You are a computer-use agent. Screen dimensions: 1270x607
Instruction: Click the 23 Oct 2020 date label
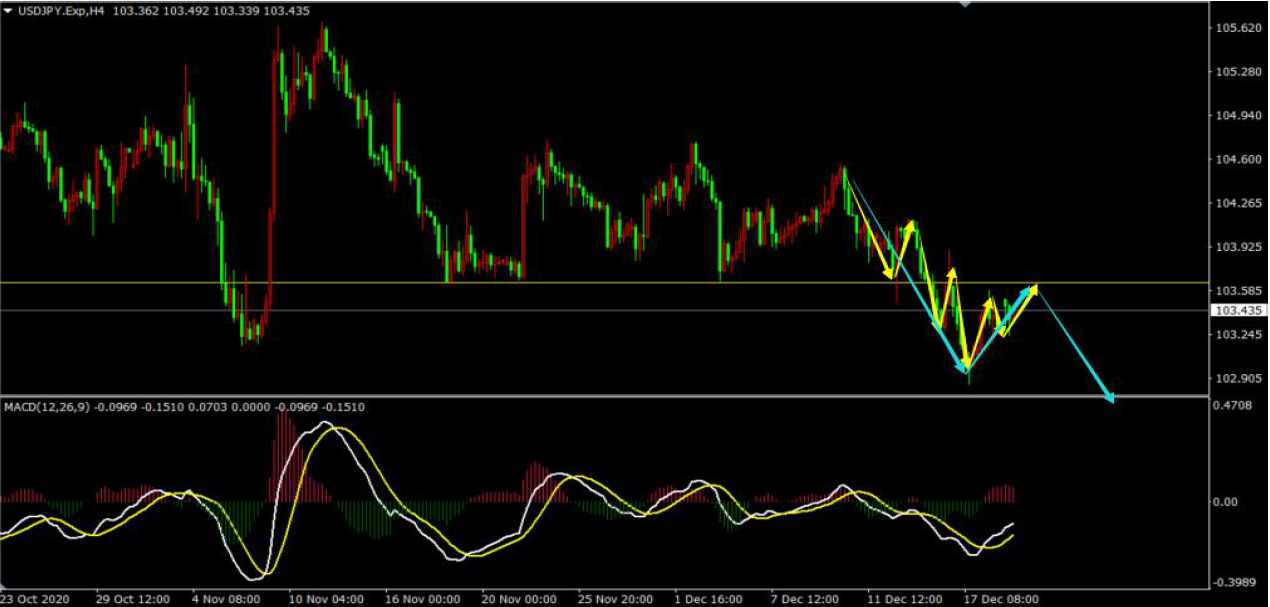[x=36, y=599]
